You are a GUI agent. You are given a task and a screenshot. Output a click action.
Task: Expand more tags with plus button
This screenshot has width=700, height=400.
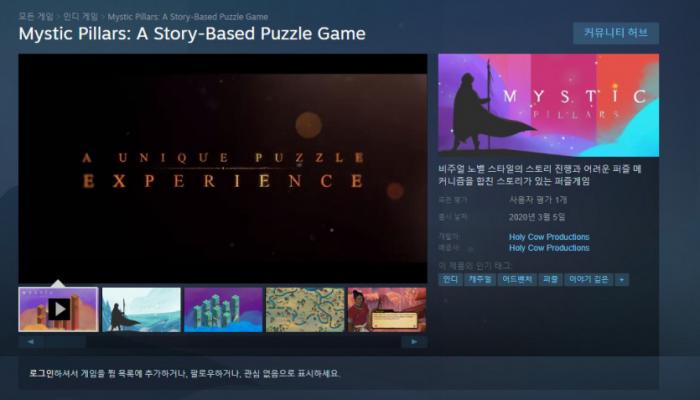tap(622, 280)
